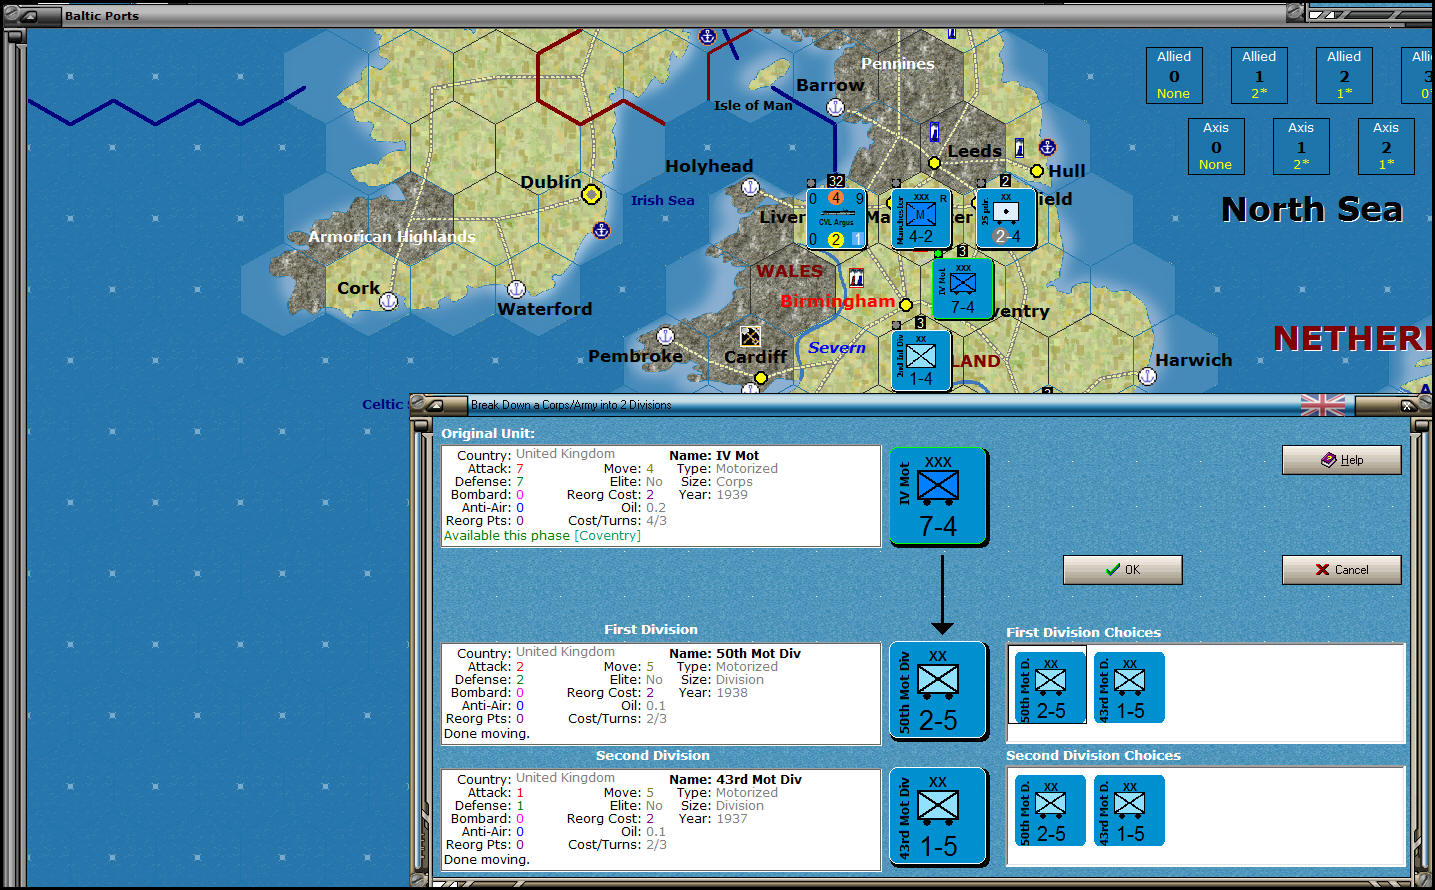The image size is (1435, 890).
Task: Click the 'Name: 43rd Mot Div' field
Action: [735, 780]
